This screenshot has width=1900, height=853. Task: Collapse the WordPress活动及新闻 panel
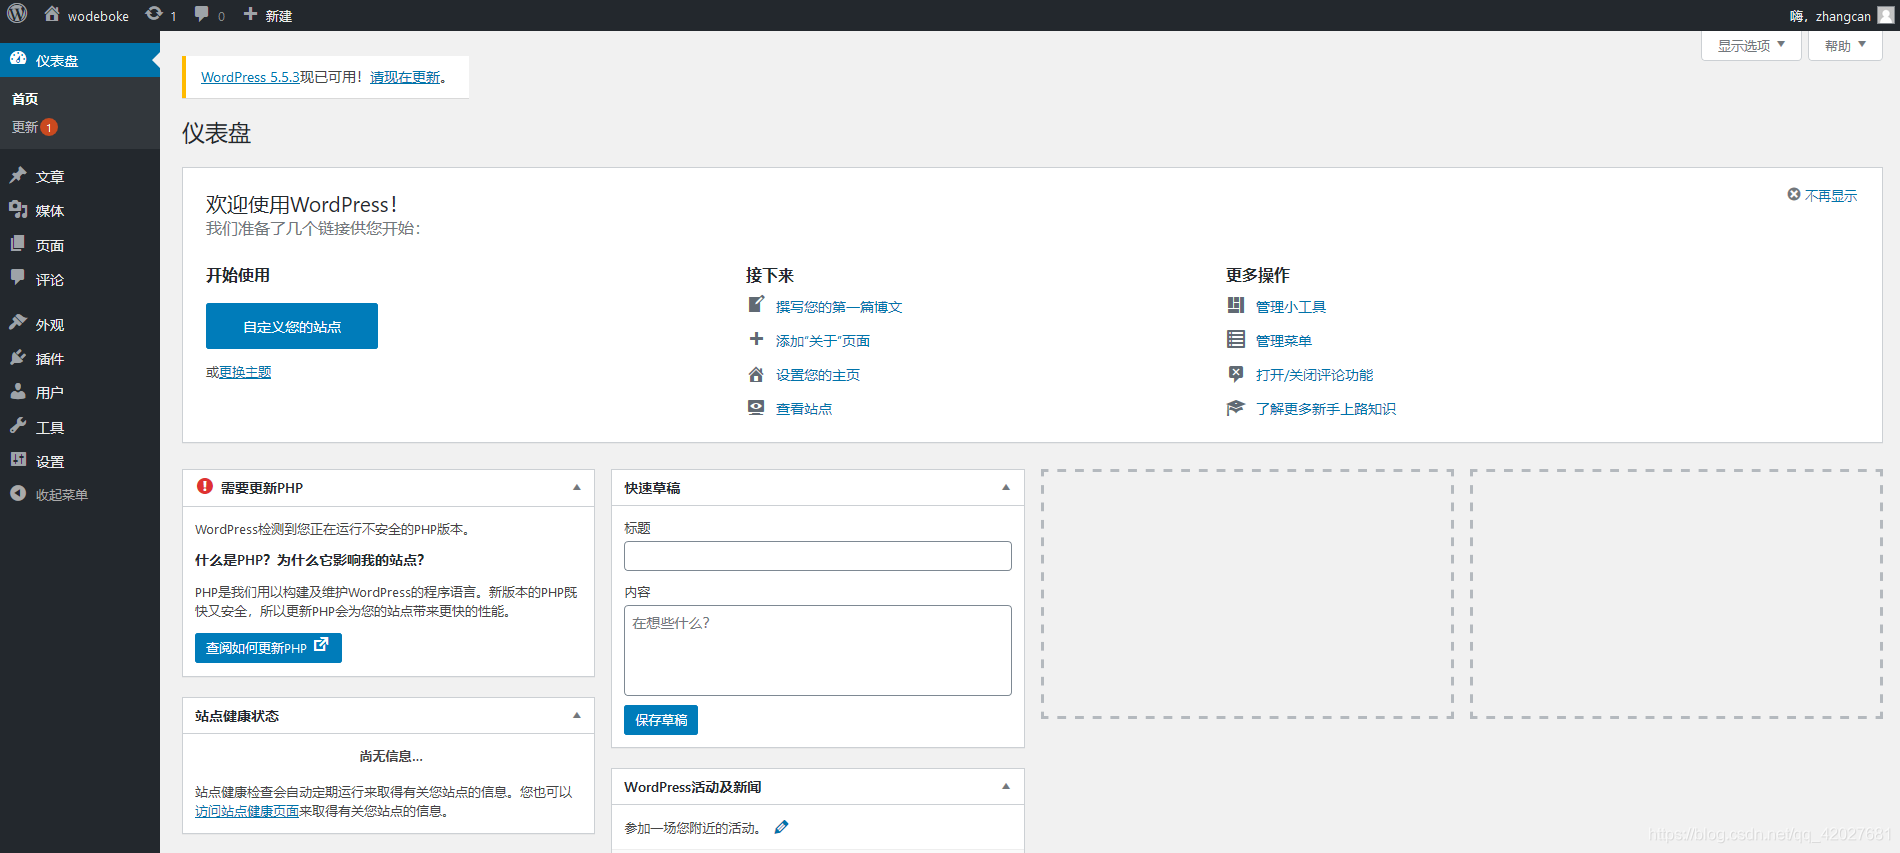1006,786
